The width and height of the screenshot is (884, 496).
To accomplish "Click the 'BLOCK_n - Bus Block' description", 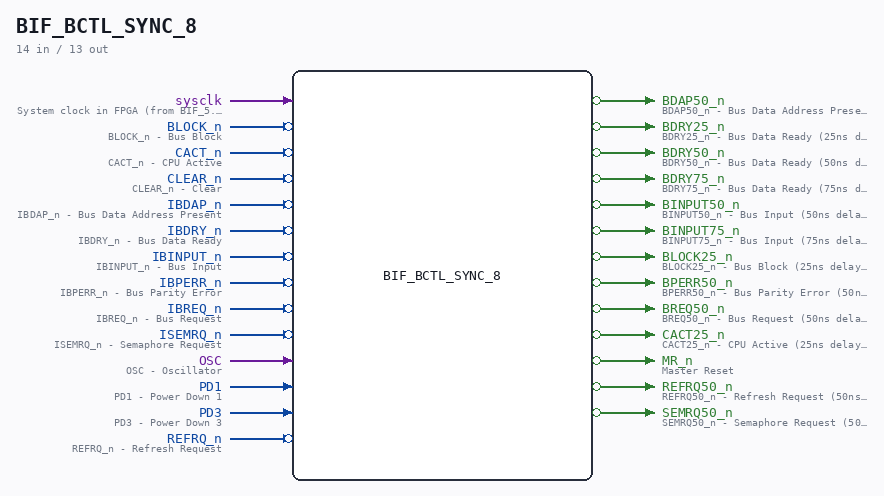I will coord(165,136).
